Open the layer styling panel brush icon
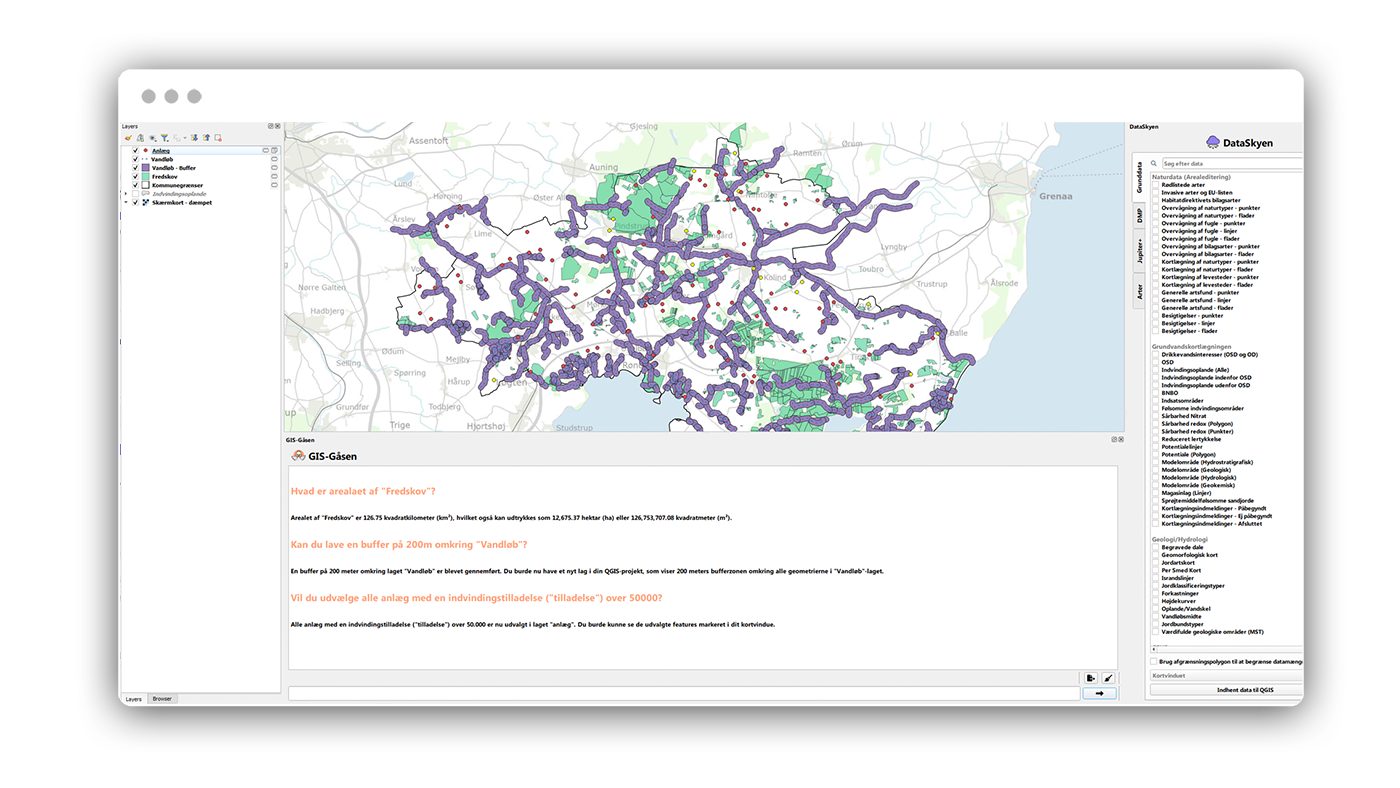Screen dimensions: 1400x788 [128, 138]
